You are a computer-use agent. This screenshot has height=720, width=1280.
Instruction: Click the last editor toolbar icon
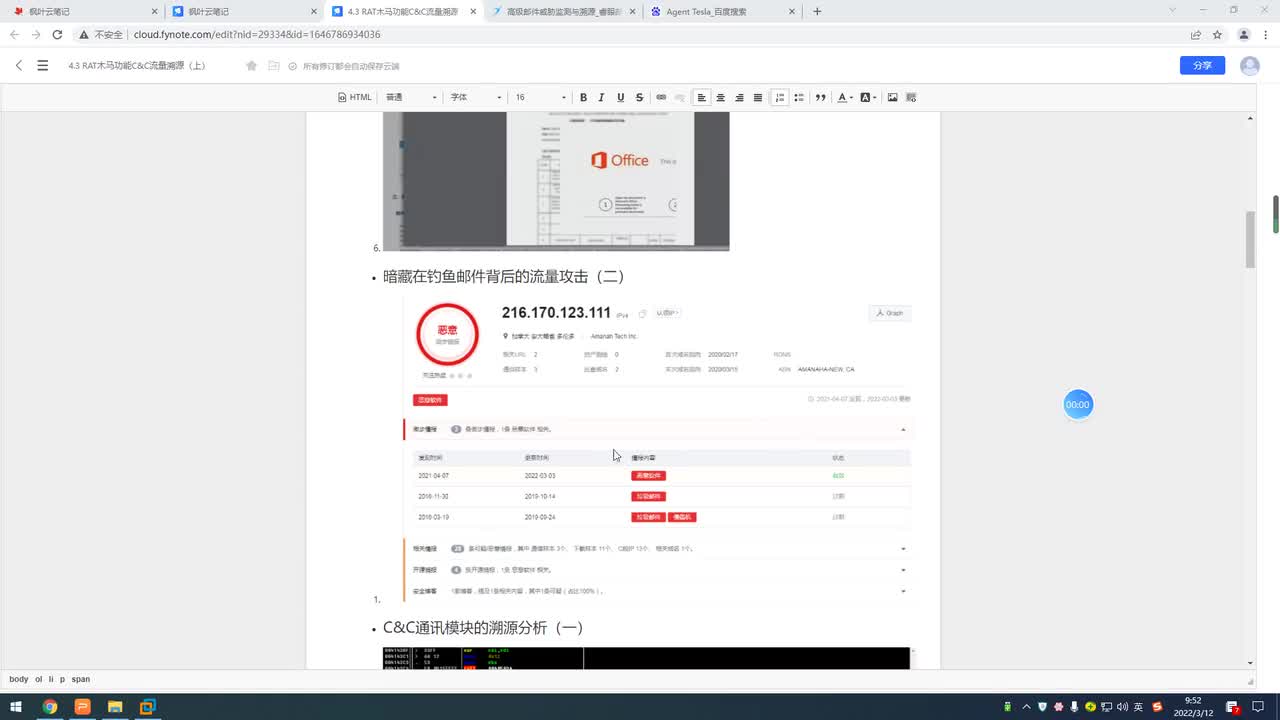click(x=911, y=97)
